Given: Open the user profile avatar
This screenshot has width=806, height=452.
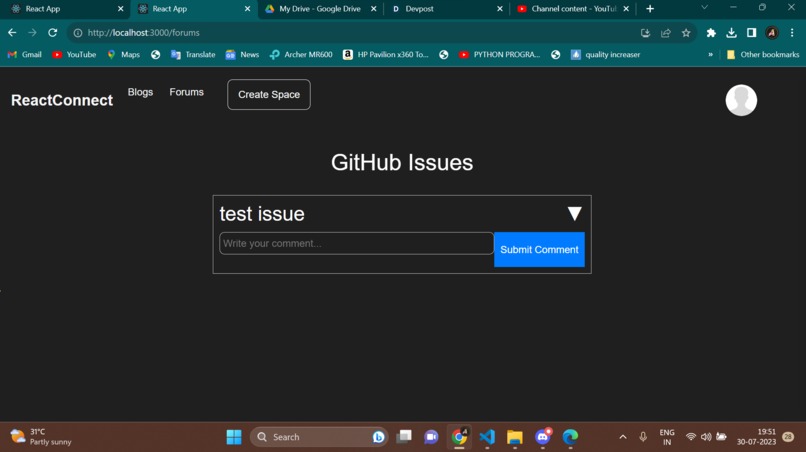Looking at the screenshot, I should [x=741, y=100].
